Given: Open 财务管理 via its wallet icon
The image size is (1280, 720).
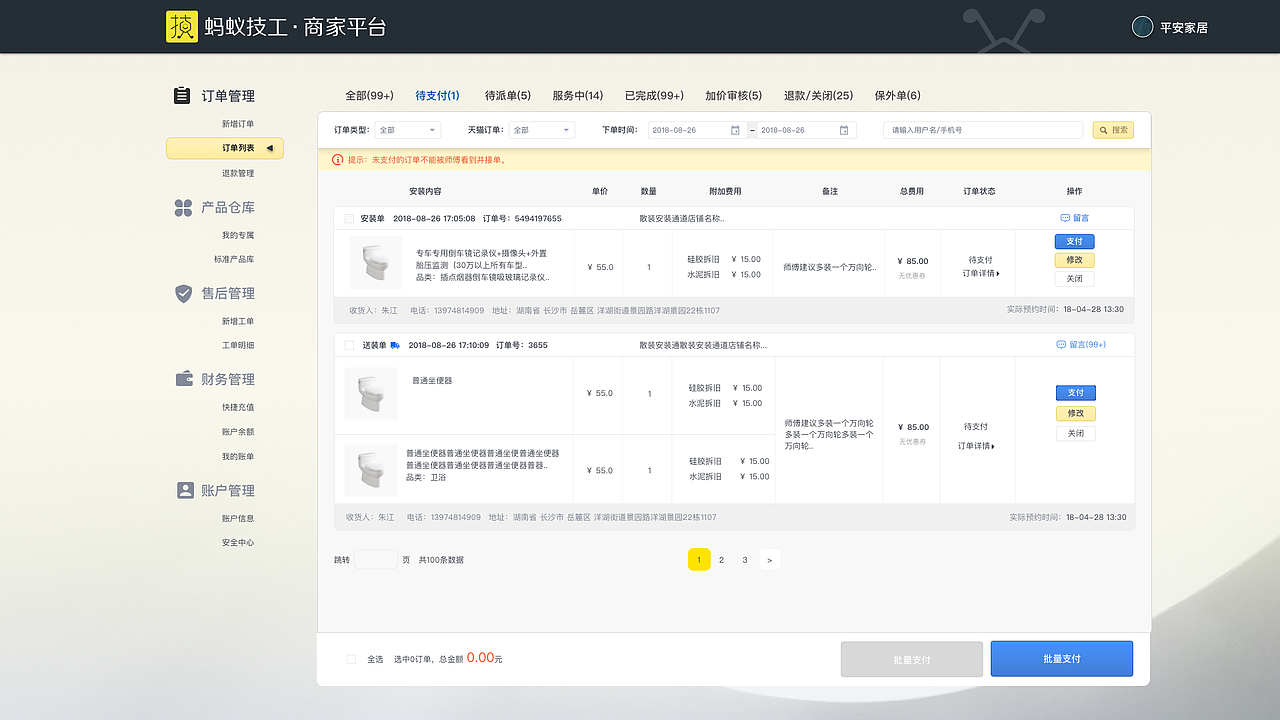Looking at the screenshot, I should pos(184,379).
